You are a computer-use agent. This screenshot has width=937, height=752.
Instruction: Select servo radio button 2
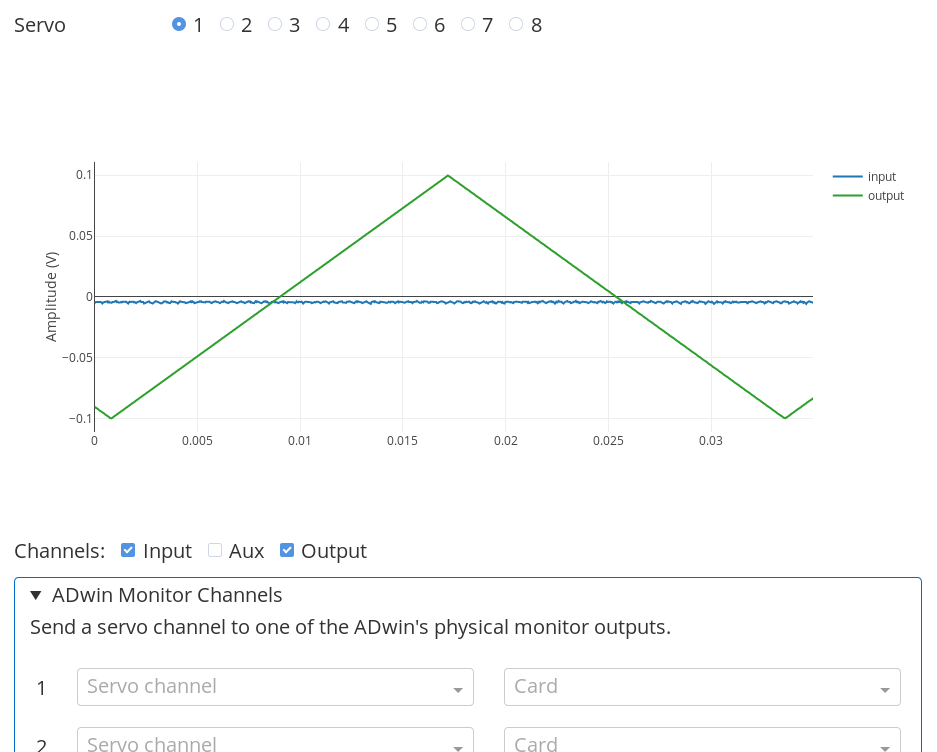pyautogui.click(x=227, y=24)
